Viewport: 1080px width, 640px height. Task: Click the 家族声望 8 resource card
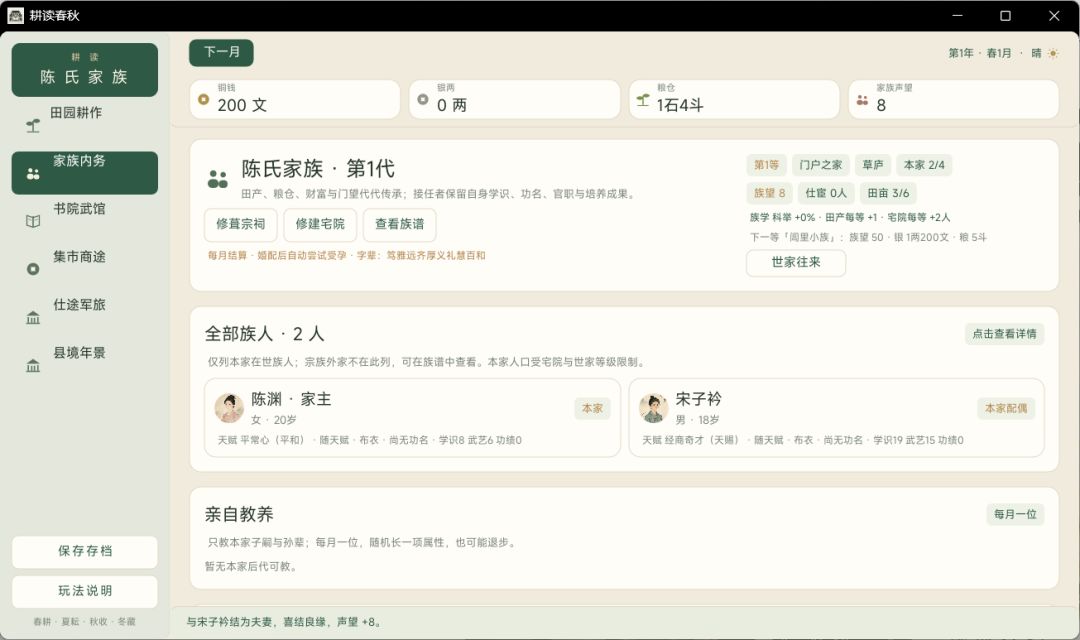click(x=953, y=99)
